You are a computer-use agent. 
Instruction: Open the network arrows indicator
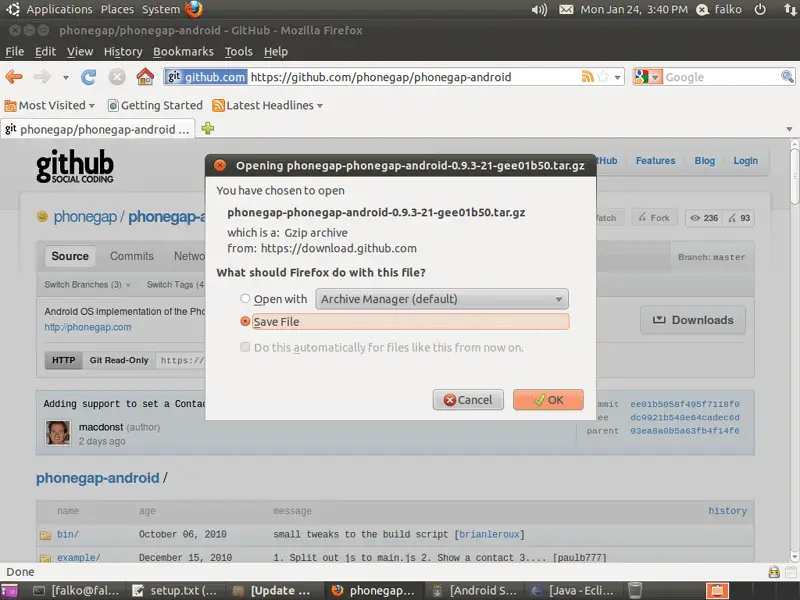[789, 9]
